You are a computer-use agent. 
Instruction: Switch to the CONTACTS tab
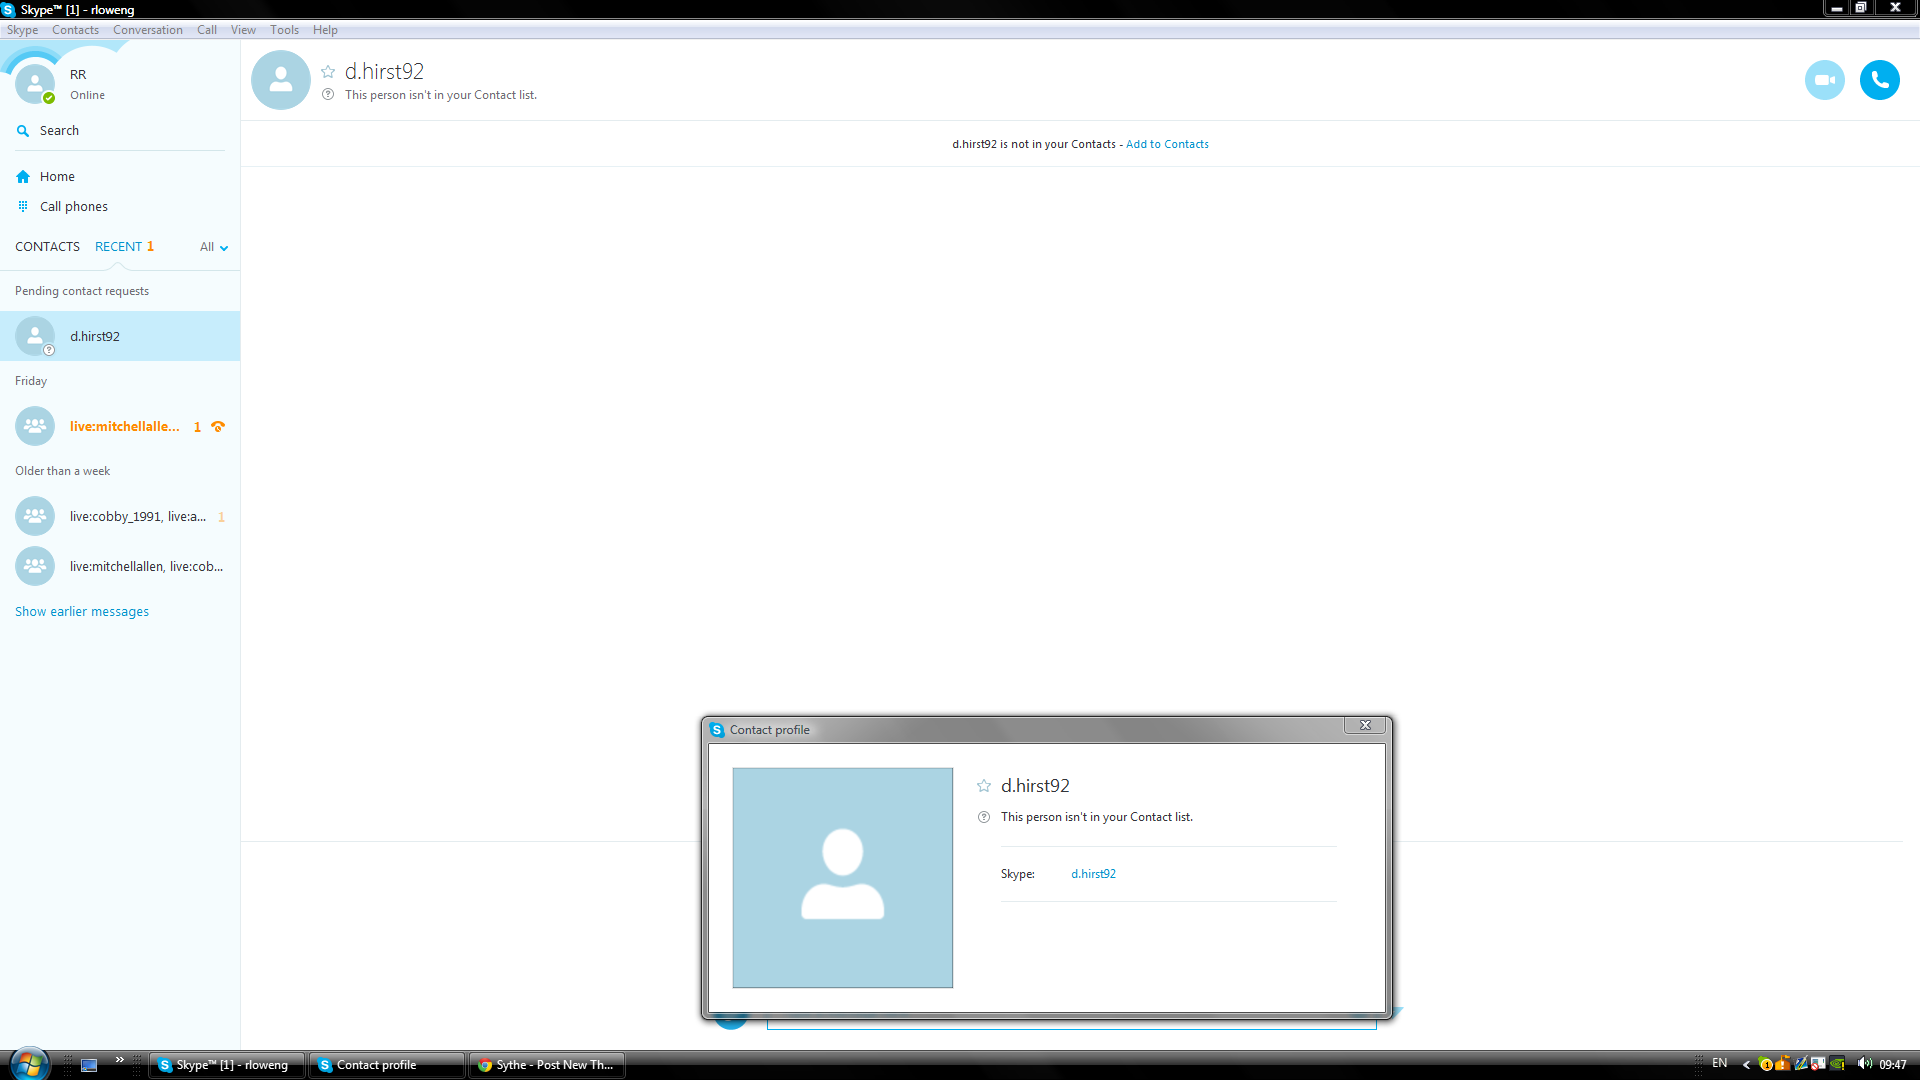click(x=47, y=247)
